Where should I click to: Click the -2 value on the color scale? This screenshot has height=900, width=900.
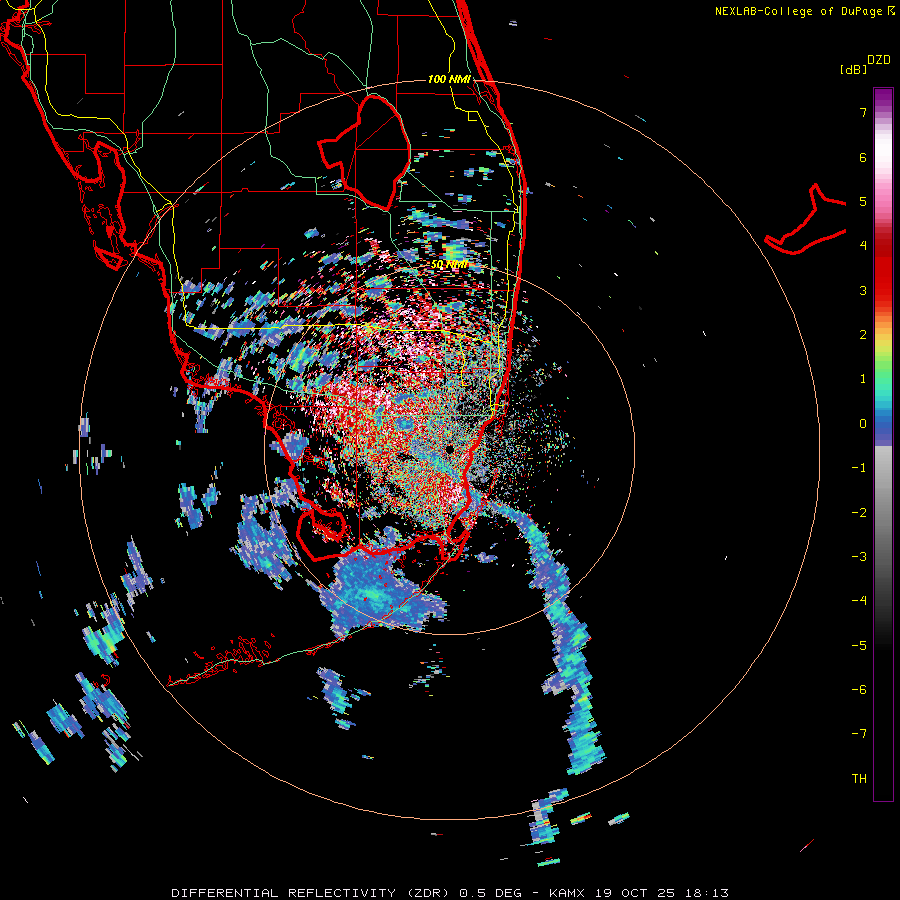(859, 513)
